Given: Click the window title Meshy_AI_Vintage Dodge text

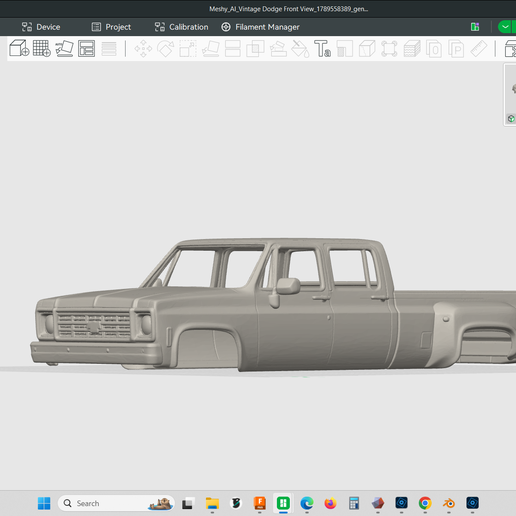Looking at the screenshot, I should pyautogui.click(x=288, y=9).
